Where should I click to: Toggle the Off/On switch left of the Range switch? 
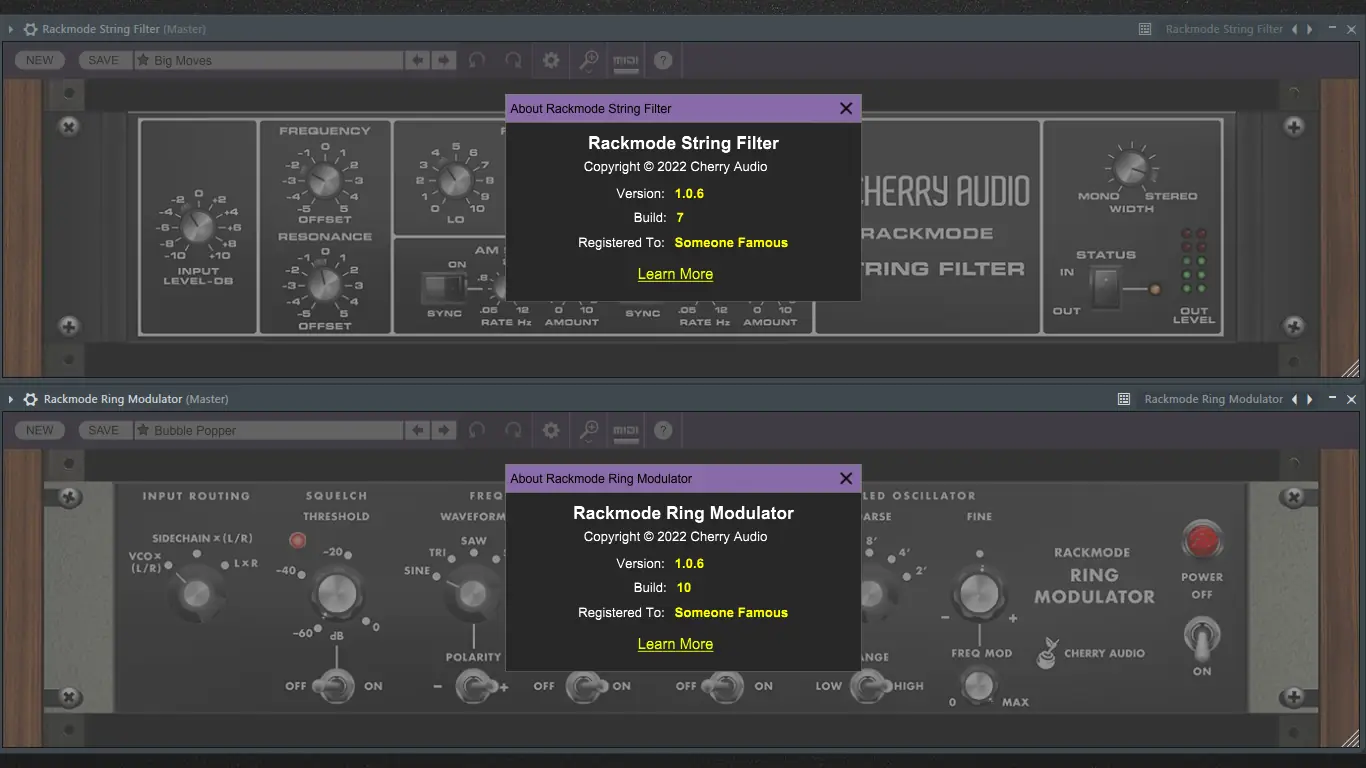(x=722, y=686)
